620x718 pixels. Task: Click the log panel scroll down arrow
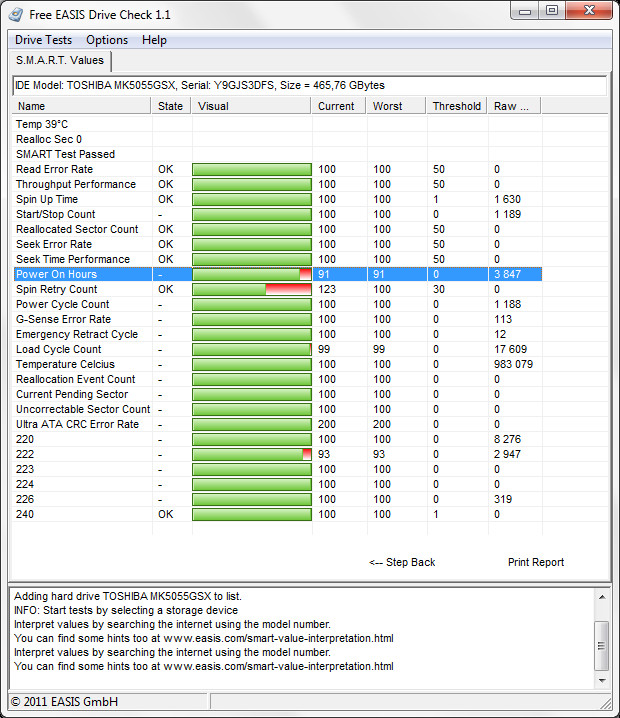602,681
